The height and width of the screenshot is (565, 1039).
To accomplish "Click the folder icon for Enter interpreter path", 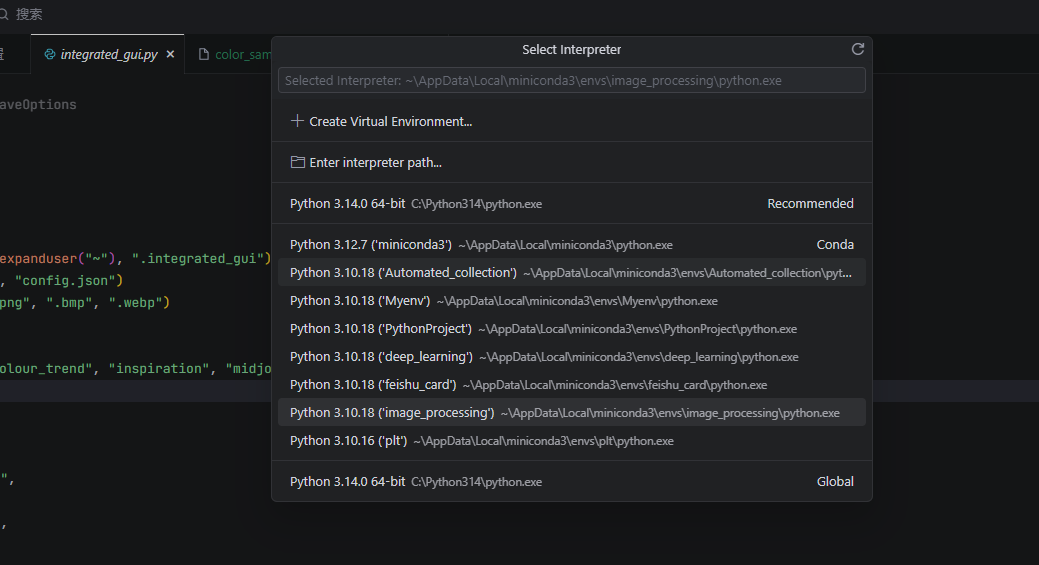I will point(297,162).
